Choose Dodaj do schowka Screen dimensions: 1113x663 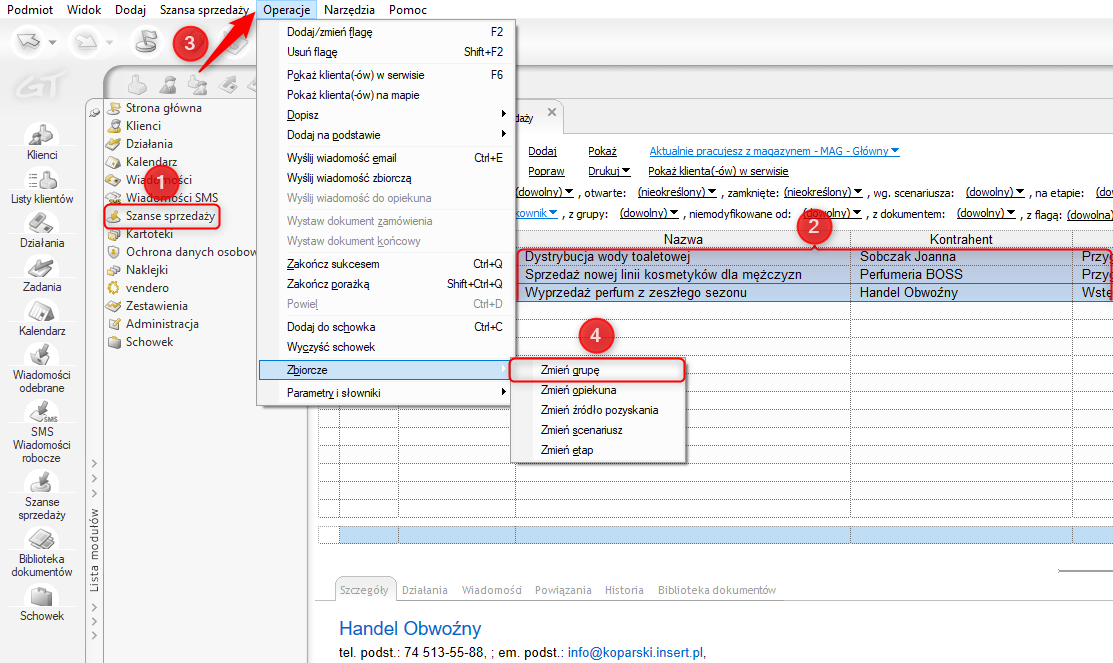385,327
